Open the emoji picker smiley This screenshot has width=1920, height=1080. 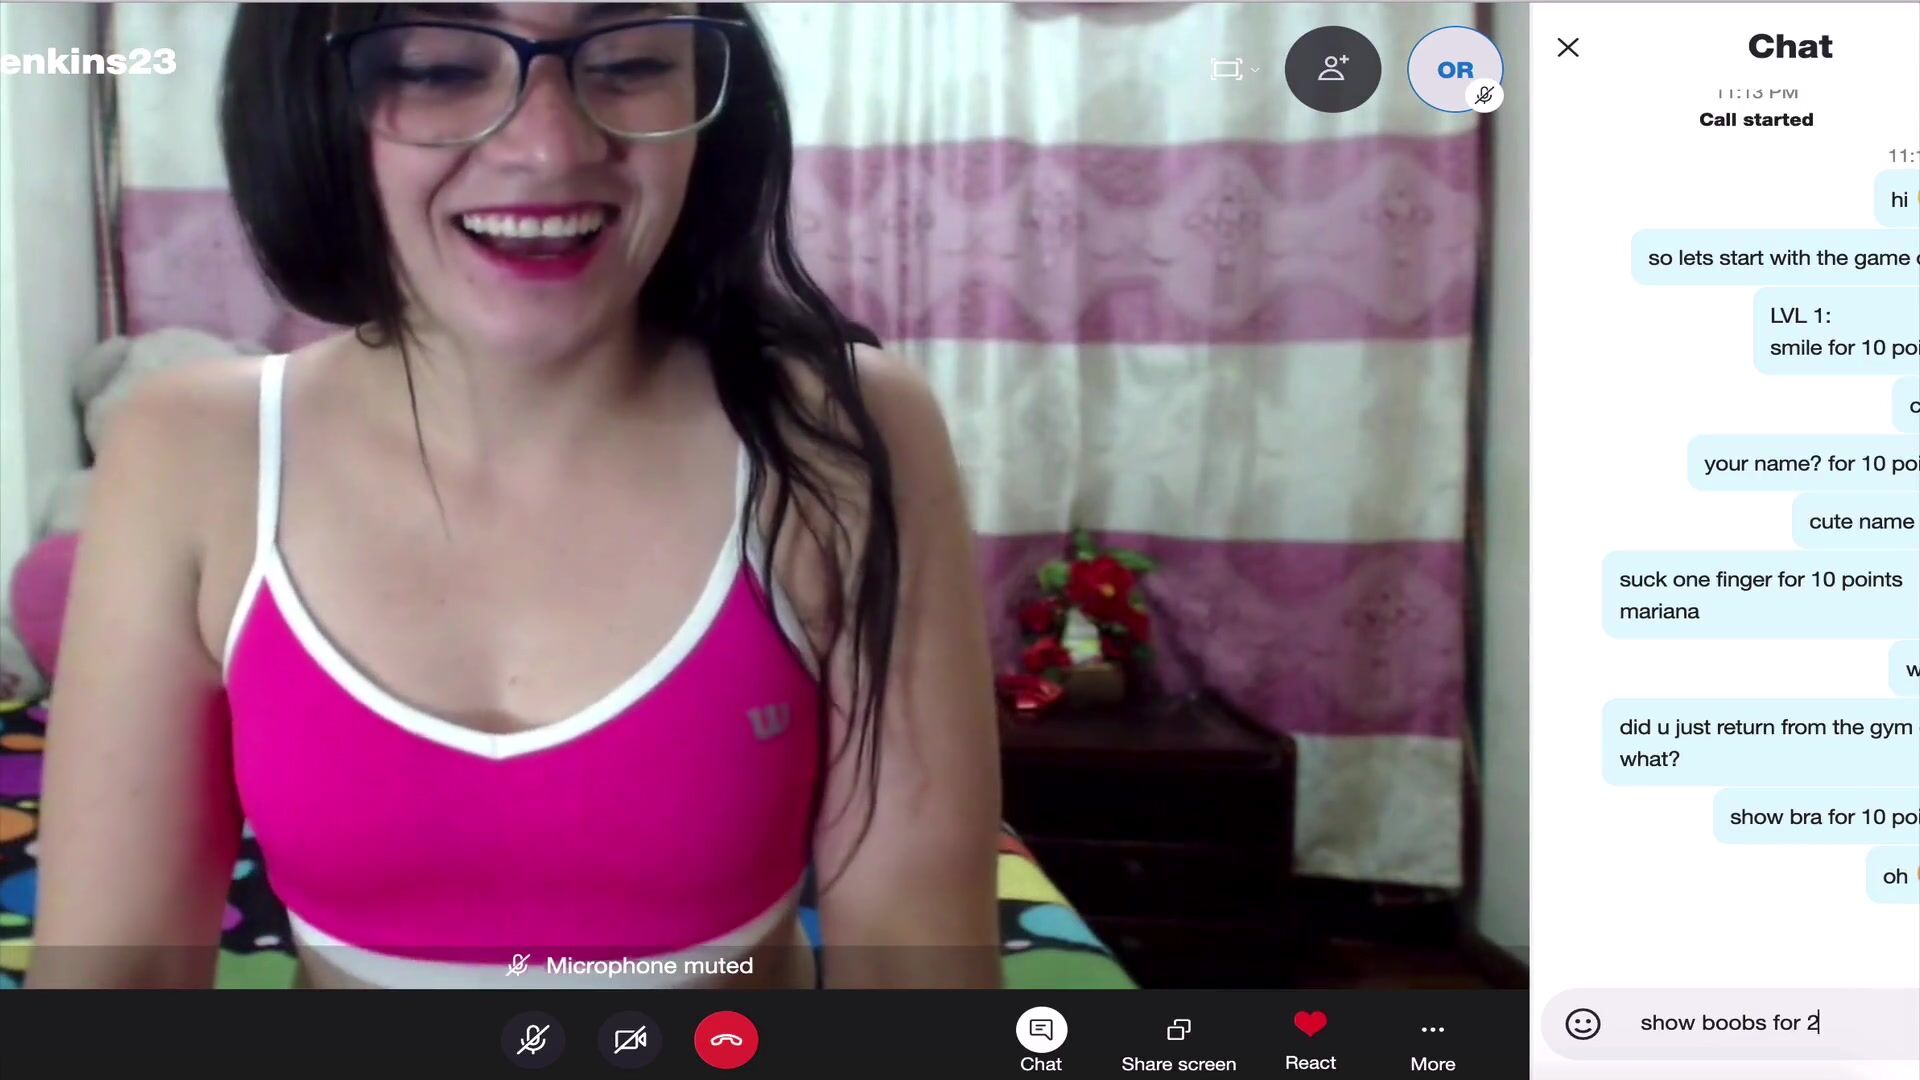(1583, 1023)
